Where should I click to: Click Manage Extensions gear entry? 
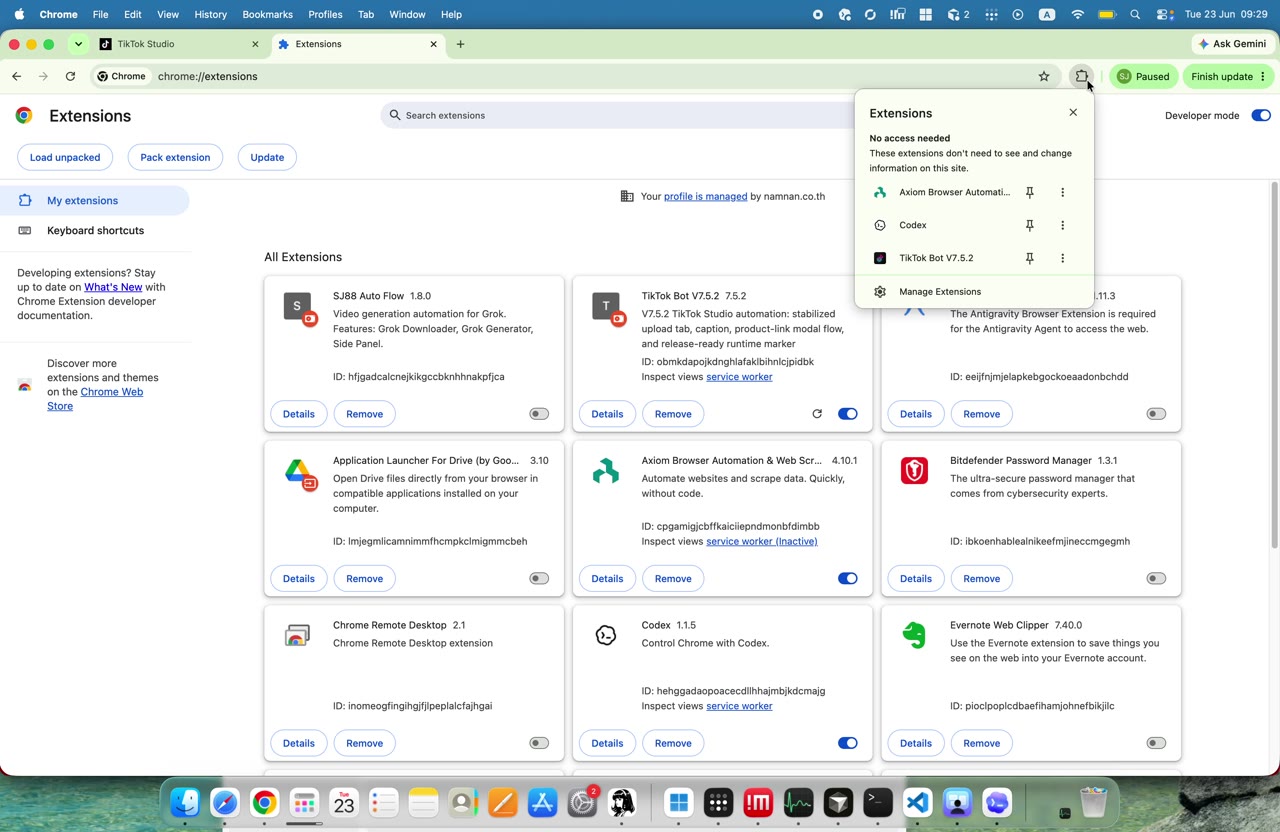pyautogui.click(x=974, y=292)
